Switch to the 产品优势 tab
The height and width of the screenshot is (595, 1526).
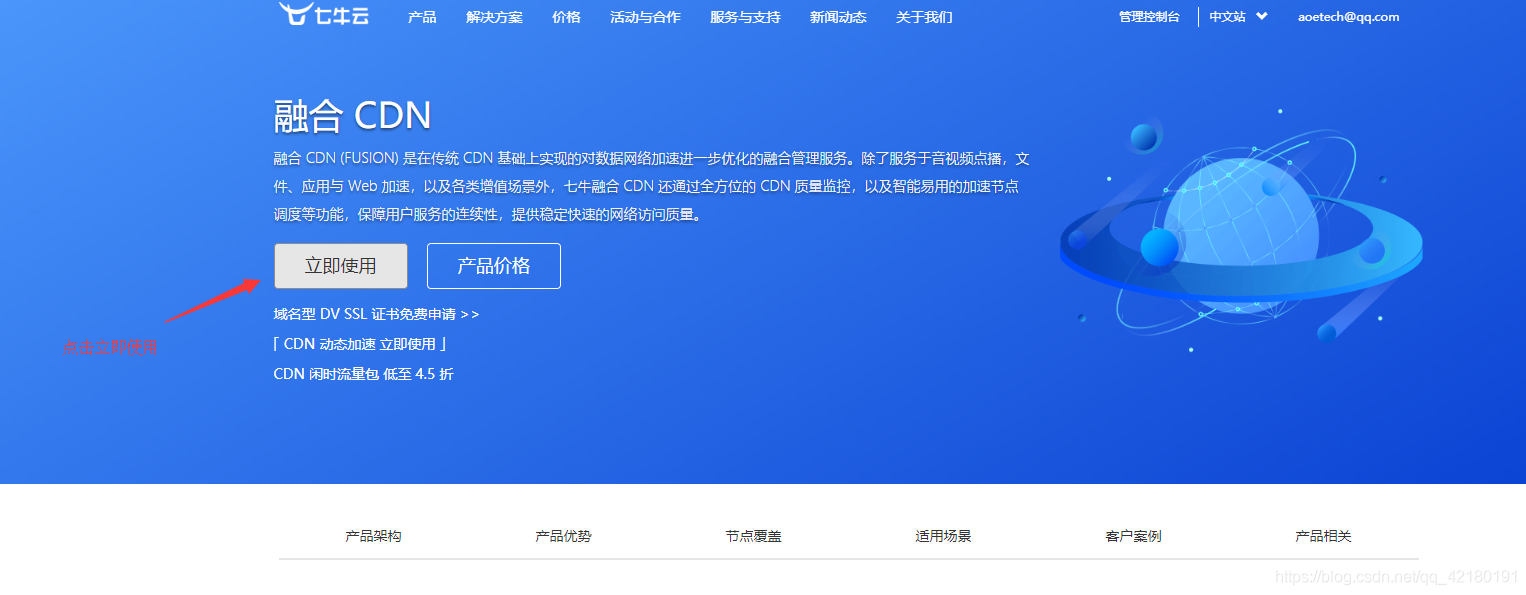[563, 536]
